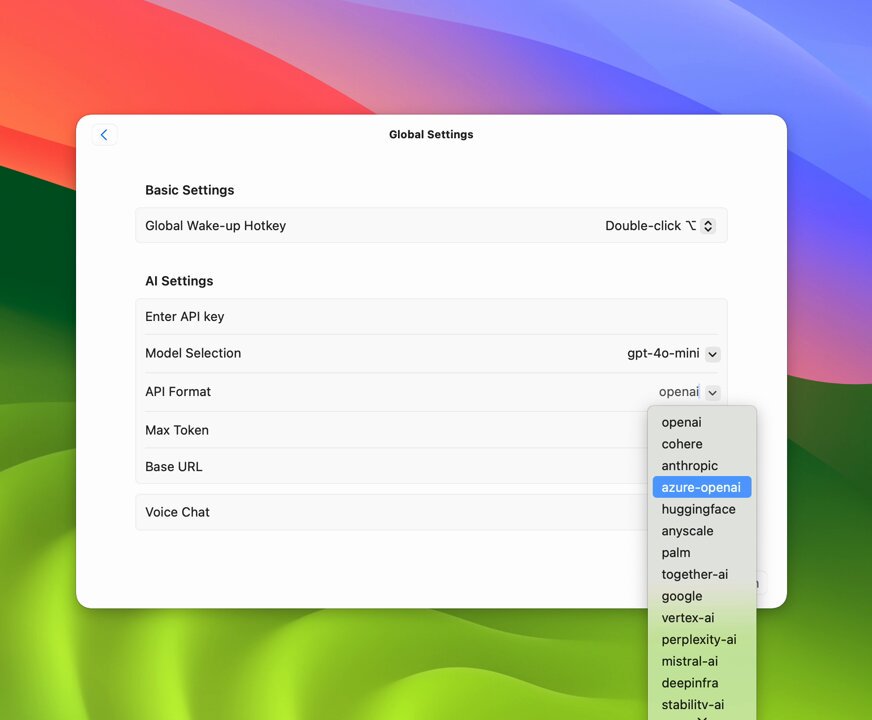Choose huggingface as API format
The height and width of the screenshot is (720, 872).
click(x=698, y=510)
